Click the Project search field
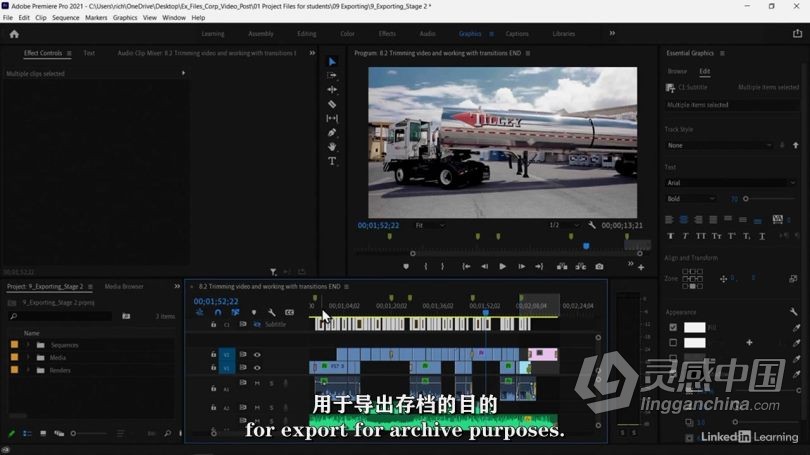Screen dimensions: 810x455 [60, 316]
